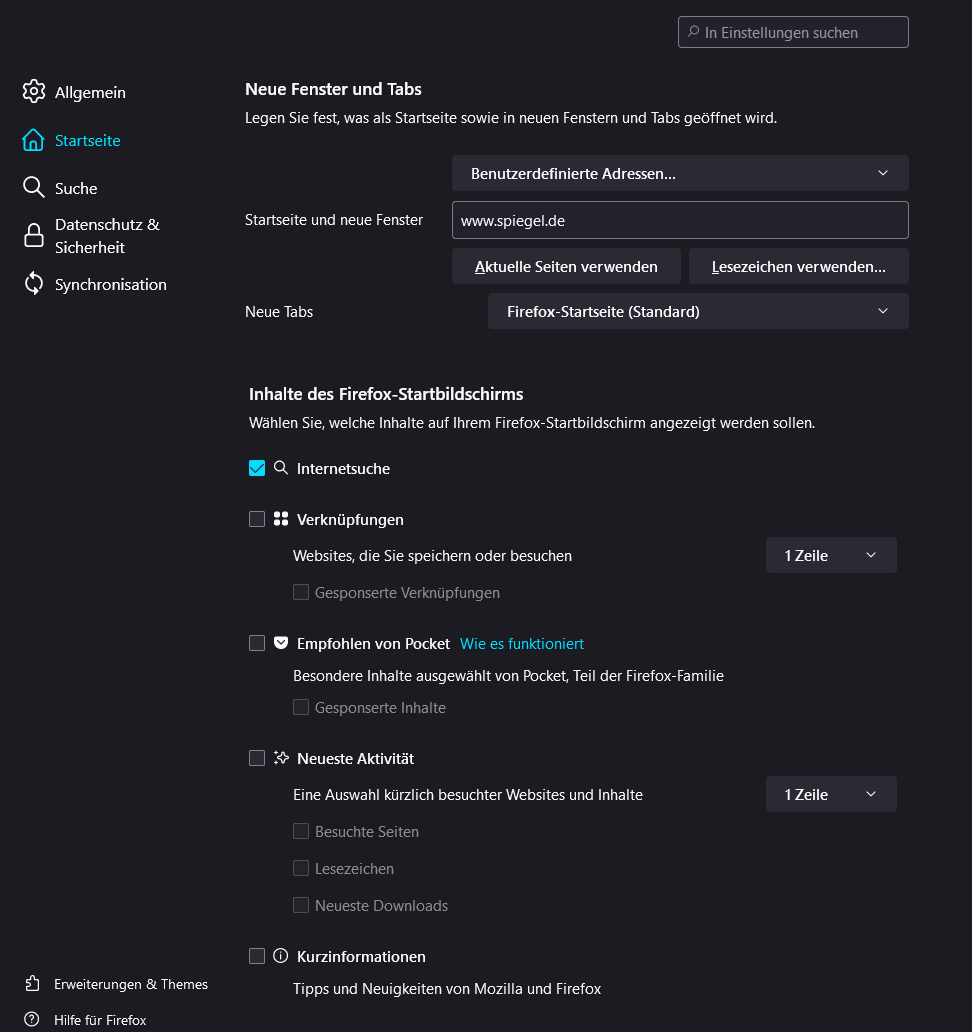Click the Erweiterungen & Themes puzzle icon
The height and width of the screenshot is (1032, 972).
[32, 984]
